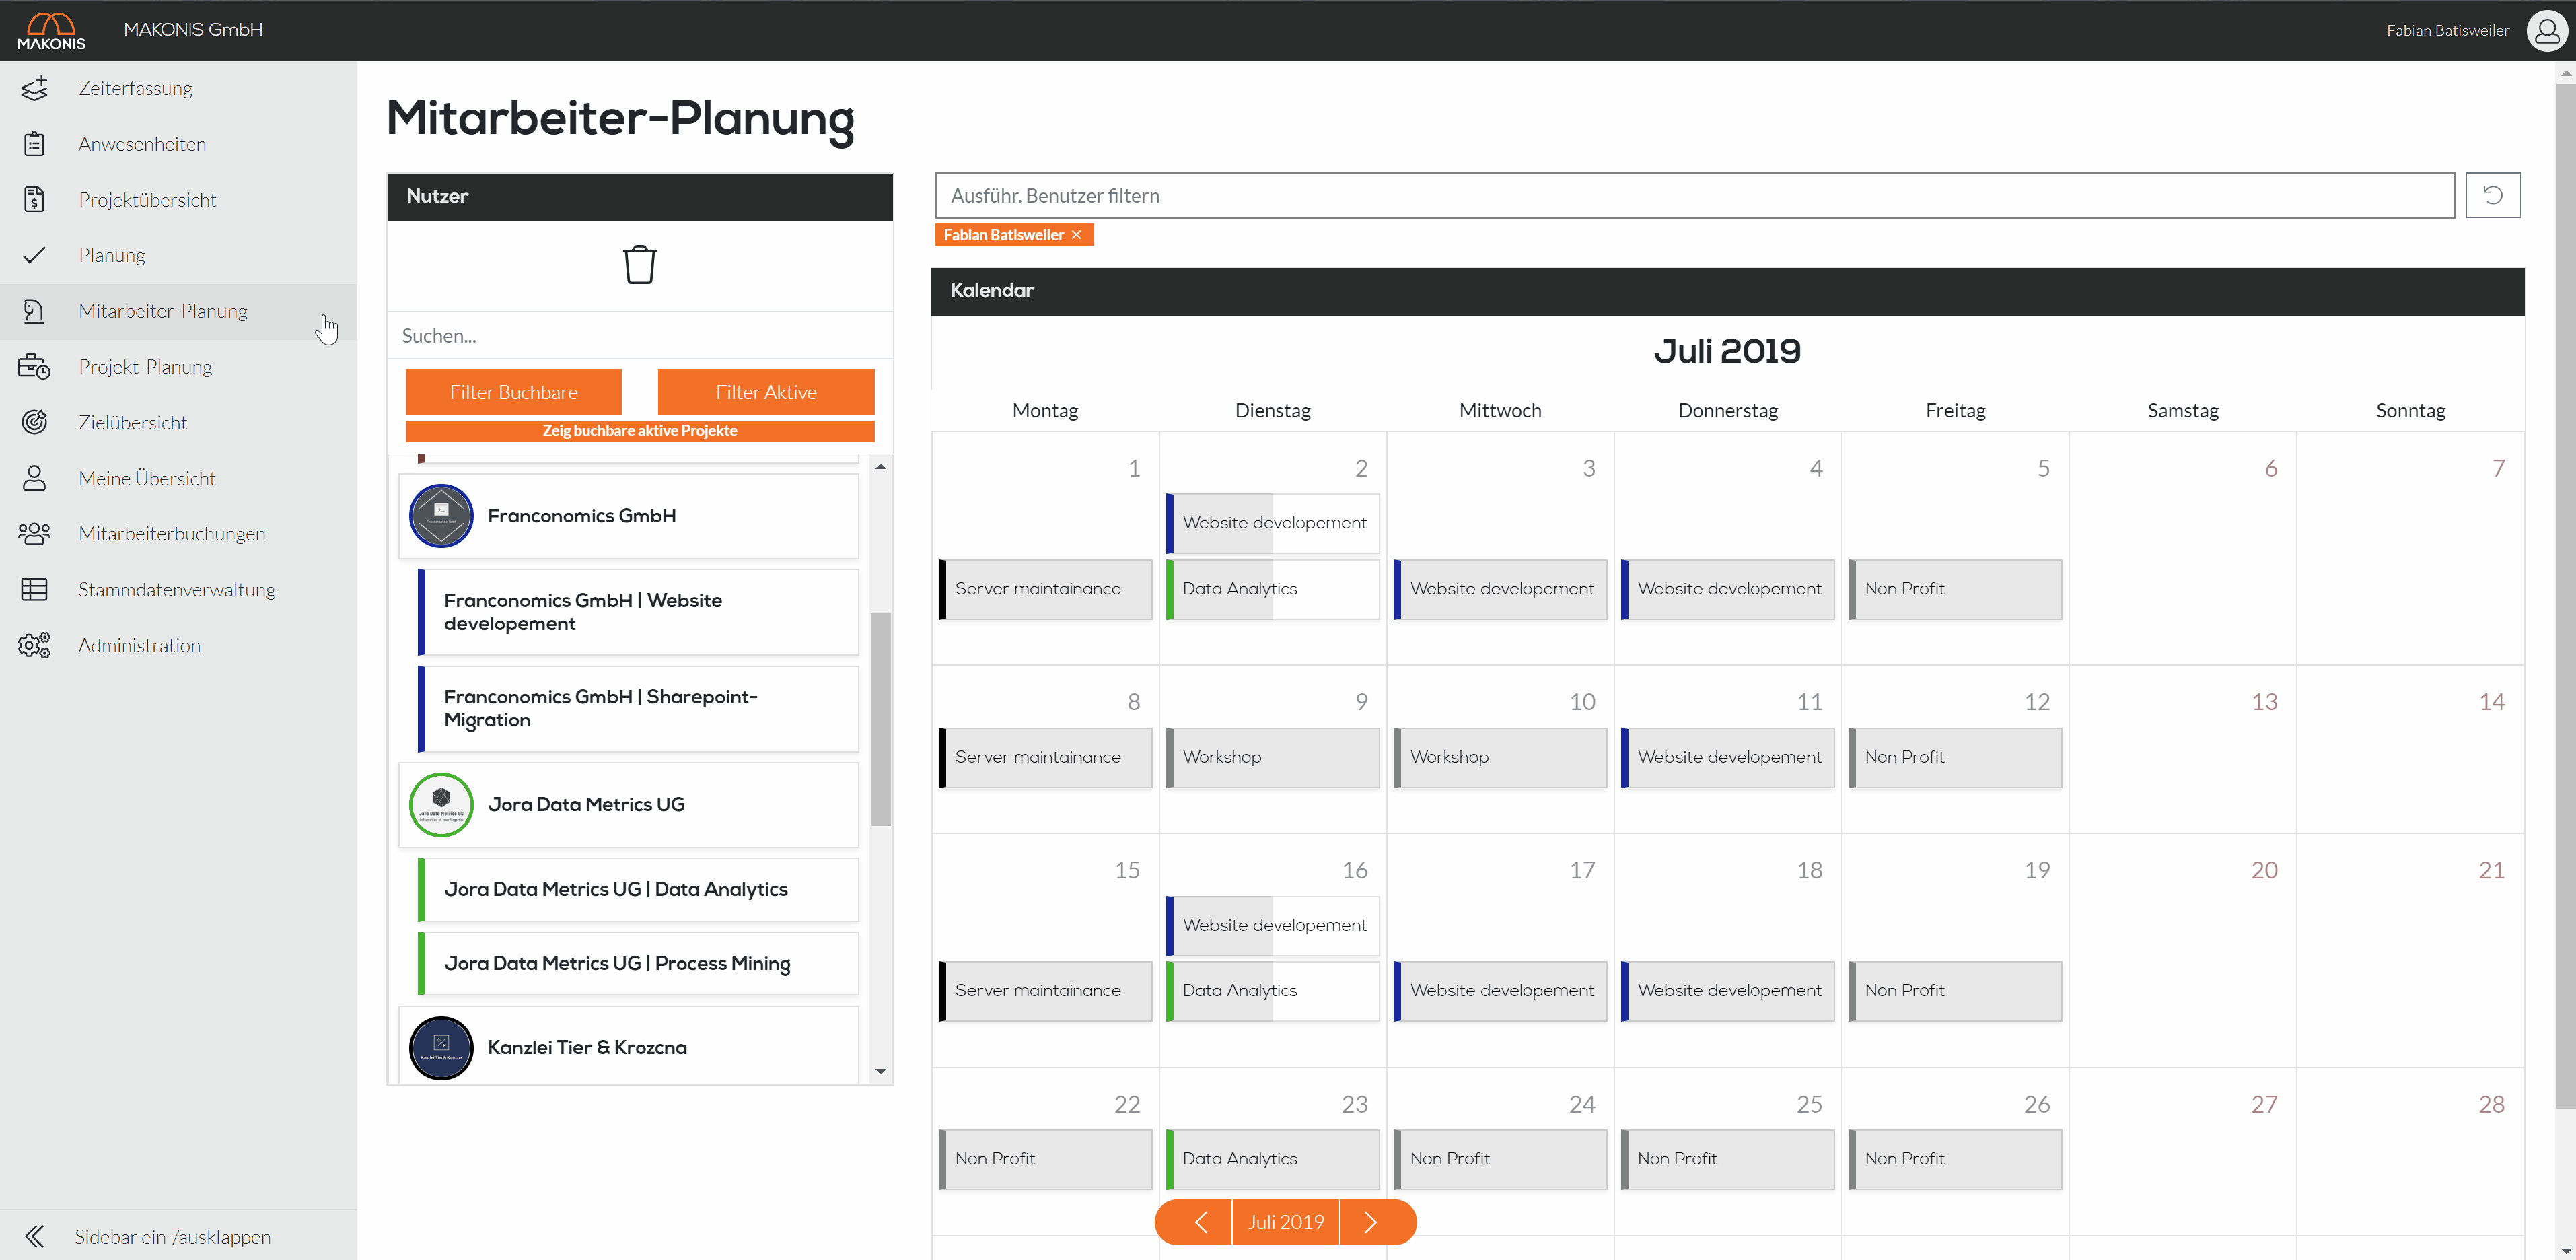The image size is (2576, 1260).
Task: Click Zeig buchbare aktive Projekte button
Action: (640, 431)
